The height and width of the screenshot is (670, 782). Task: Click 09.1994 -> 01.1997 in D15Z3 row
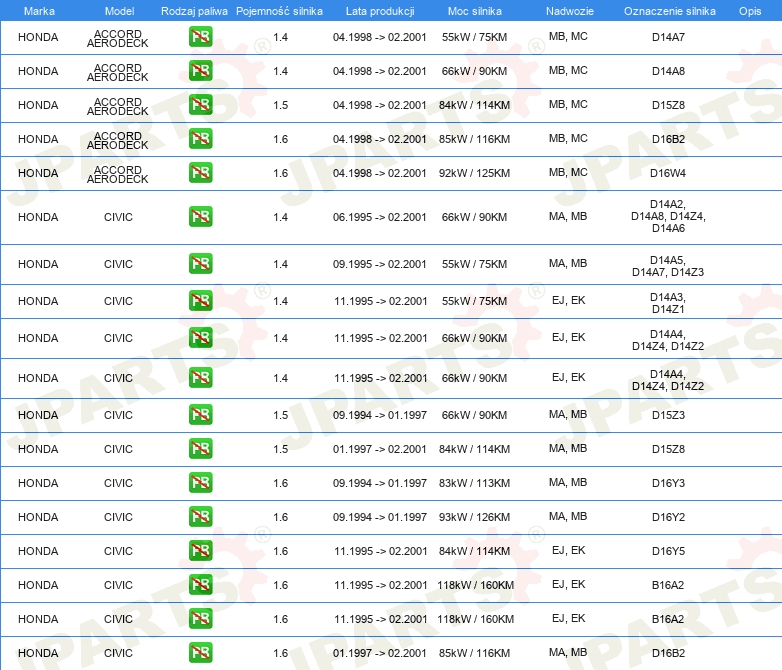(380, 415)
